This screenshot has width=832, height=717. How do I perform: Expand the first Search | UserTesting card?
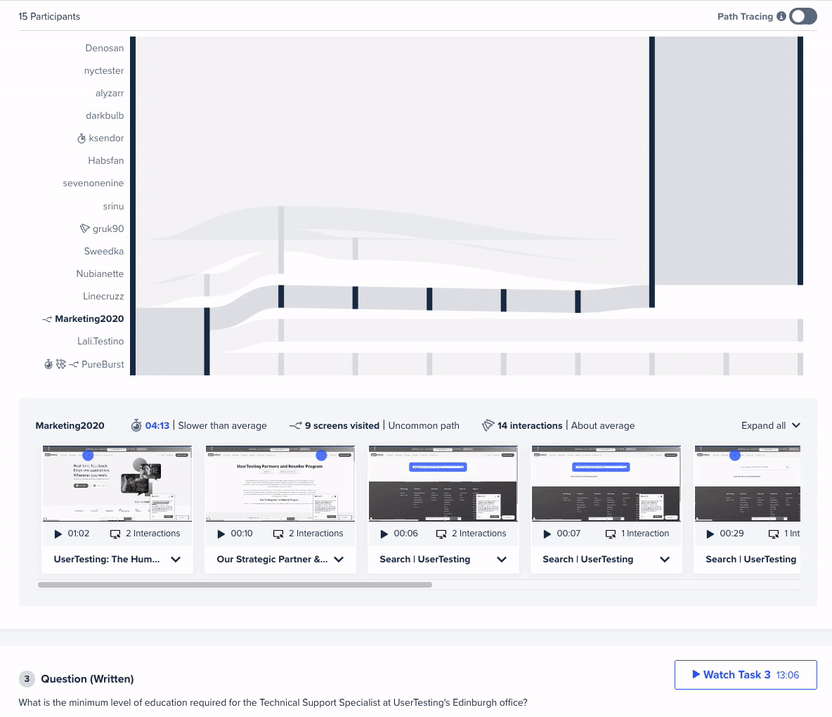(502, 560)
